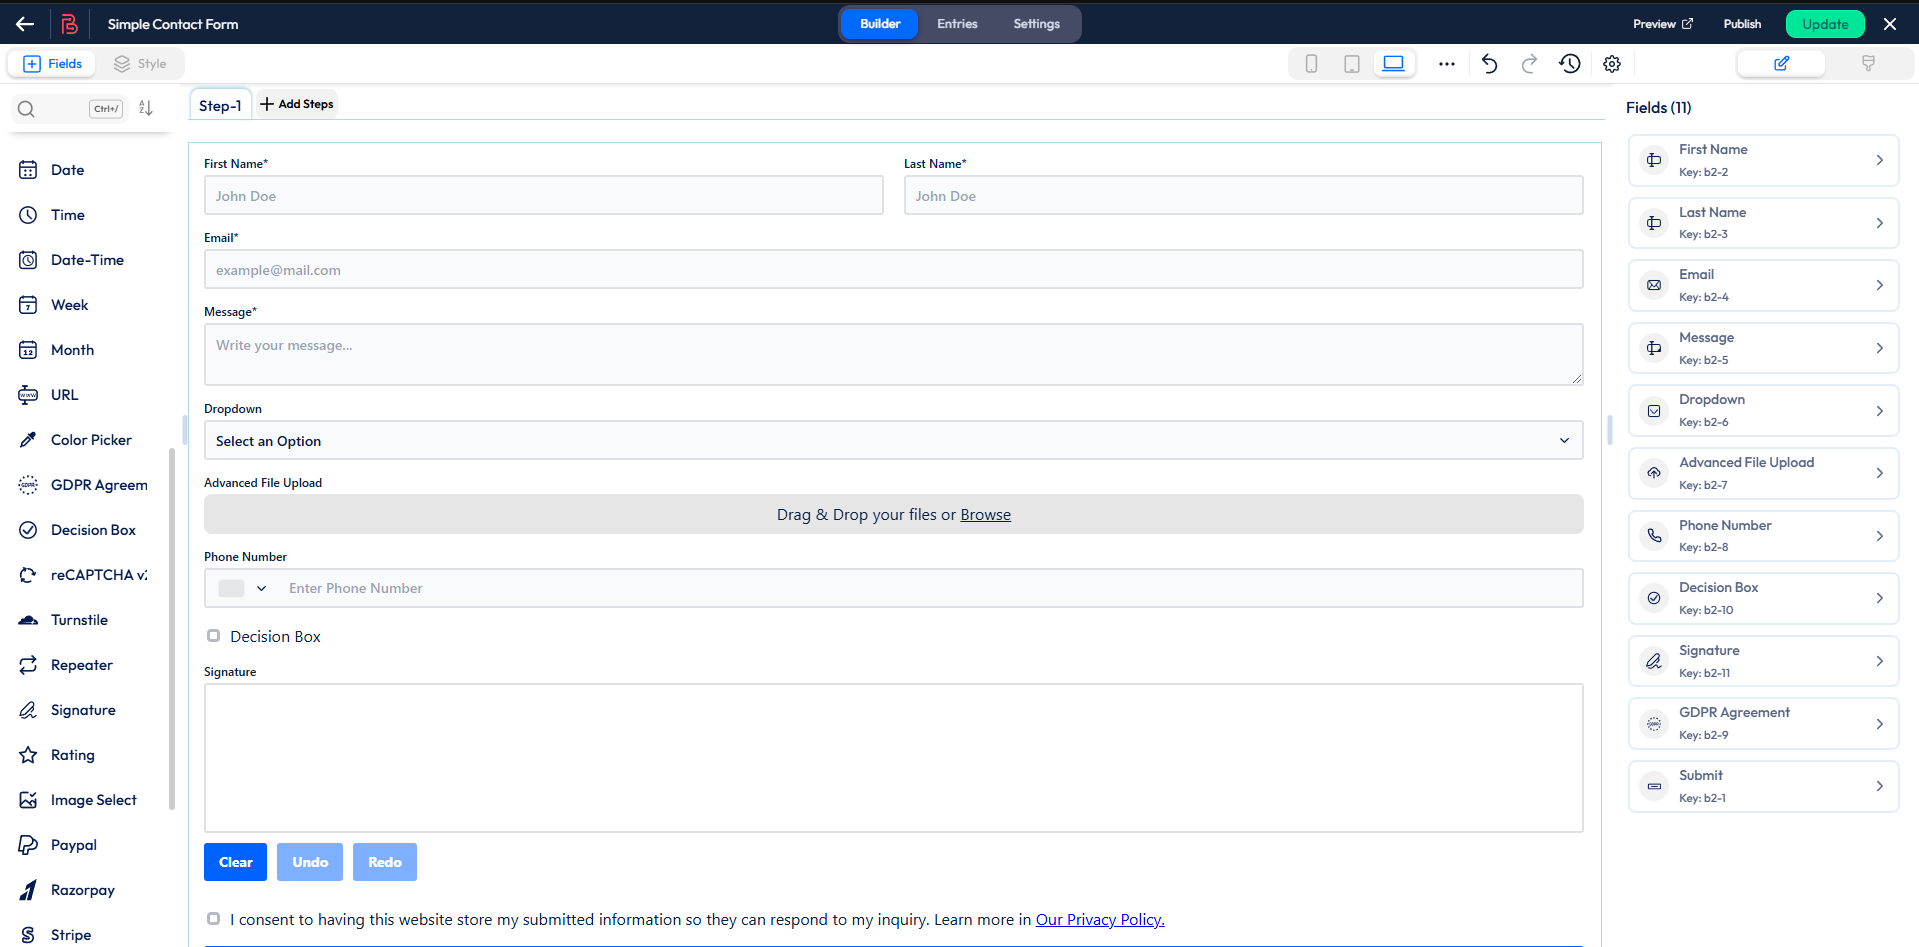Click the three-dot more options icon

pos(1446,64)
